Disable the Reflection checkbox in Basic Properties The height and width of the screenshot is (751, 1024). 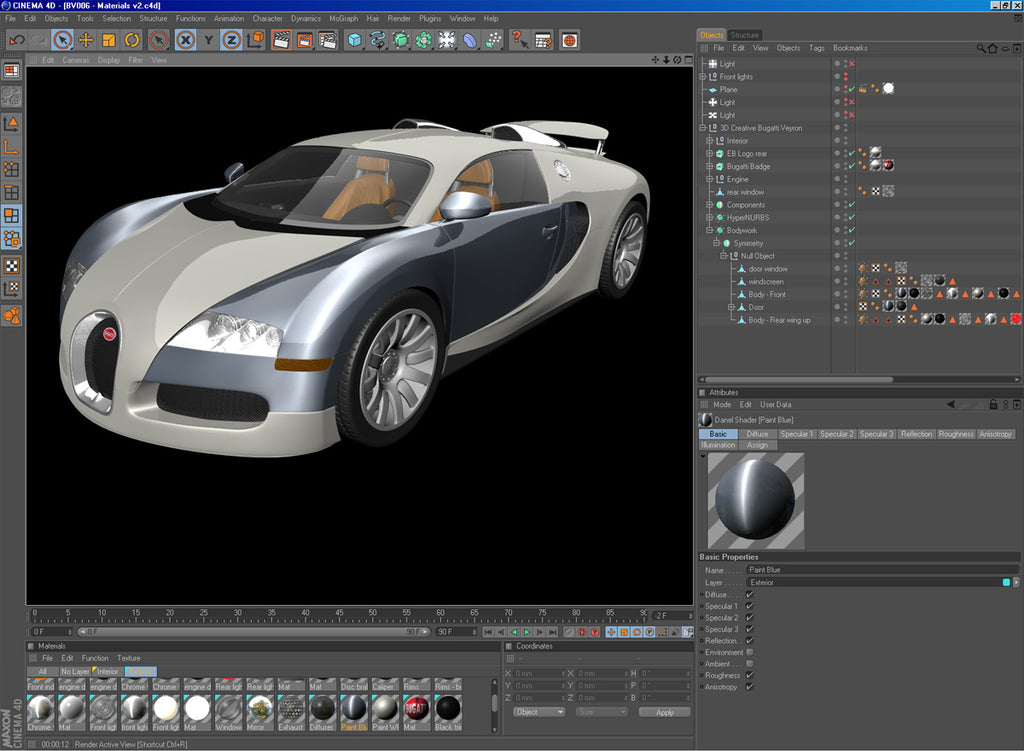coord(749,640)
